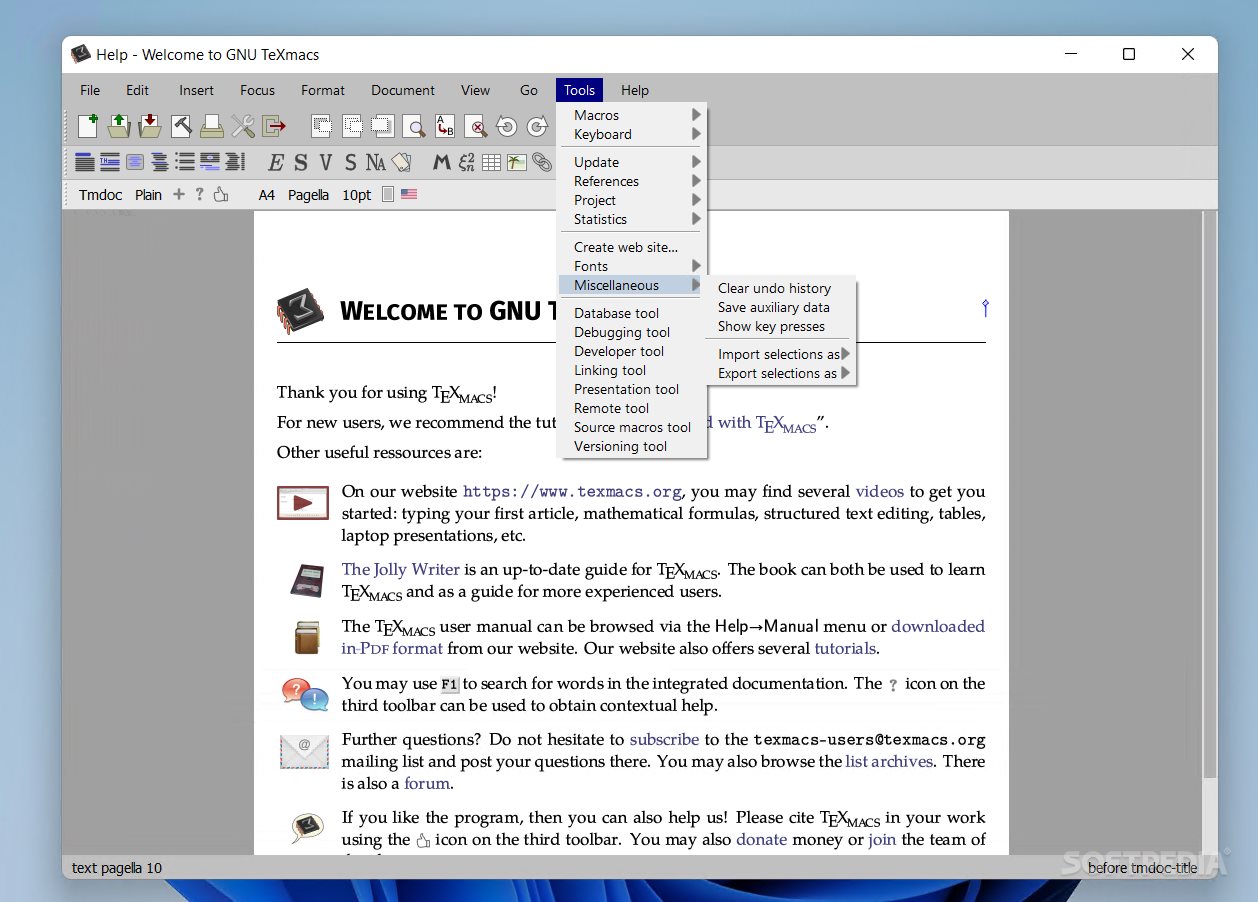Click the videos hyperlink
Screen dimensions: 1258x902
(880, 491)
